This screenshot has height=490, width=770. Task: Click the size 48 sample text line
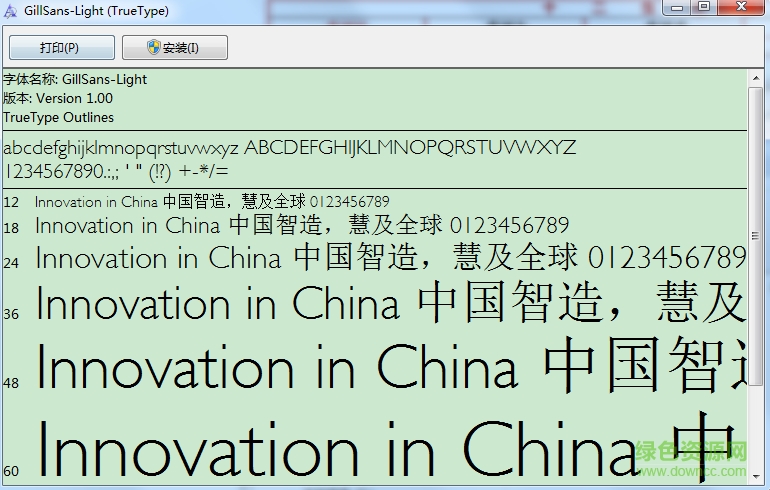click(x=391, y=366)
